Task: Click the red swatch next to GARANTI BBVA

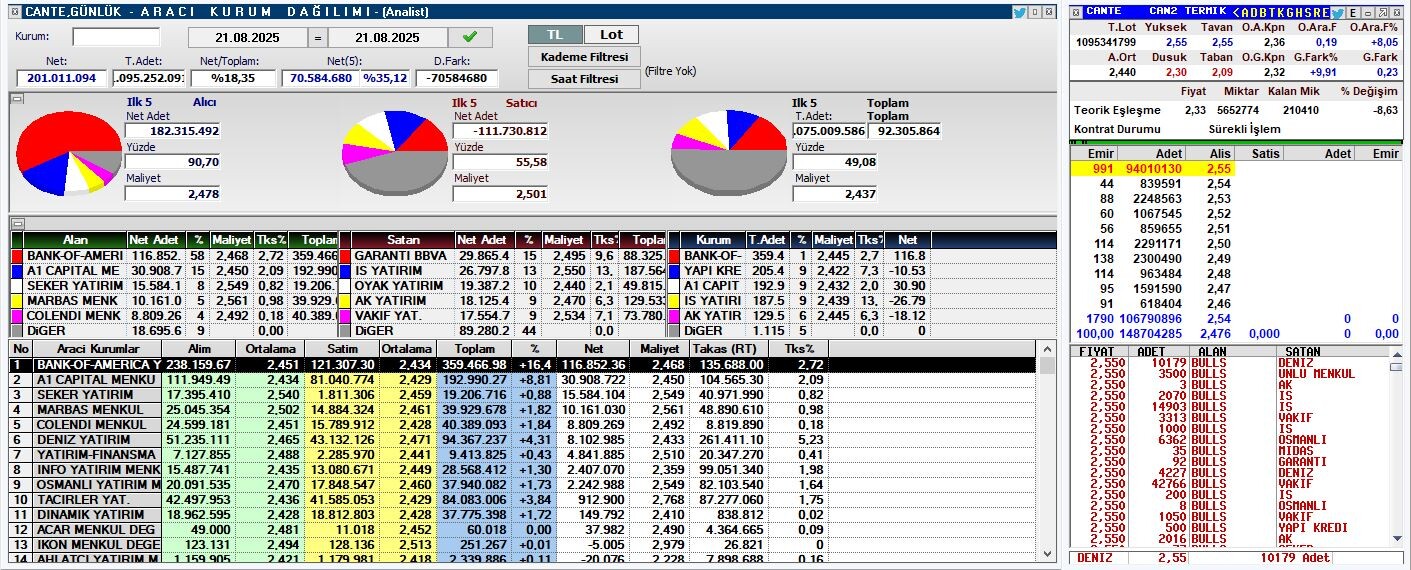Action: point(345,256)
